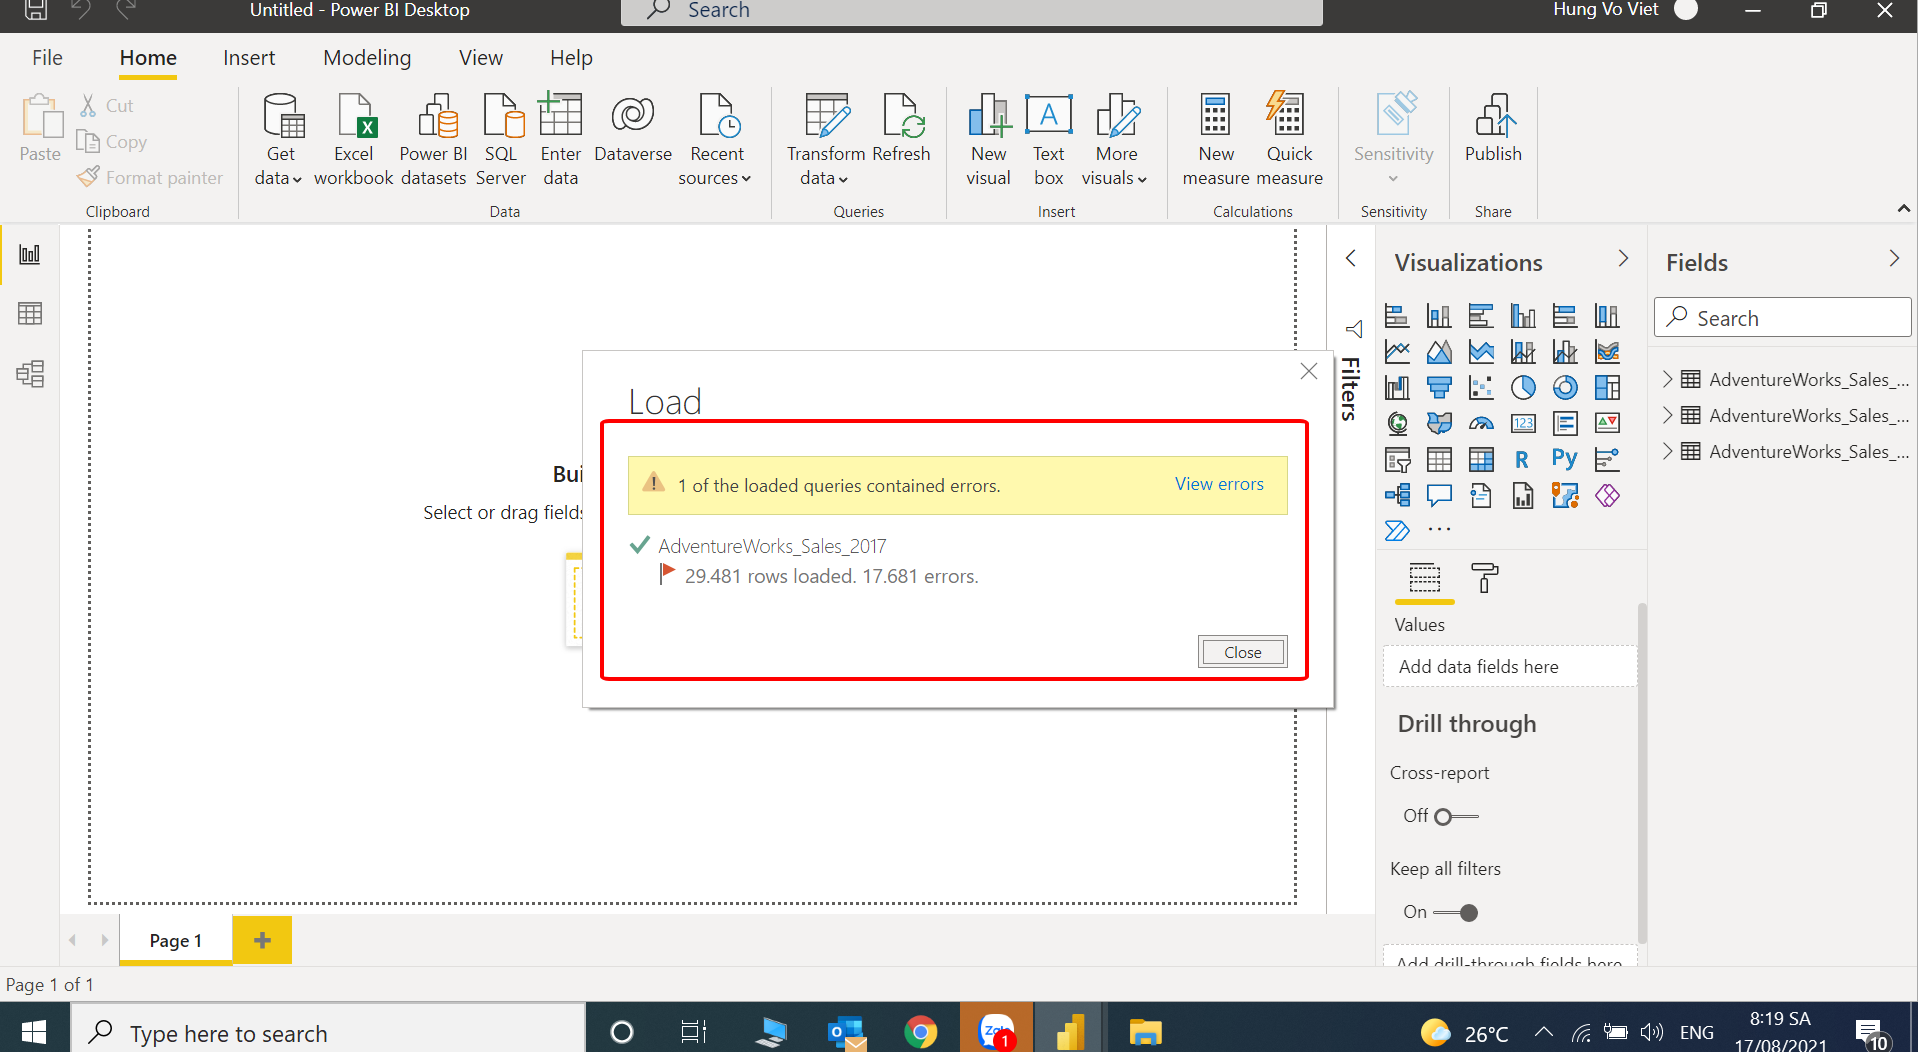Click Close button in Load dialog
The width and height of the screenshot is (1918, 1052).
click(x=1243, y=652)
